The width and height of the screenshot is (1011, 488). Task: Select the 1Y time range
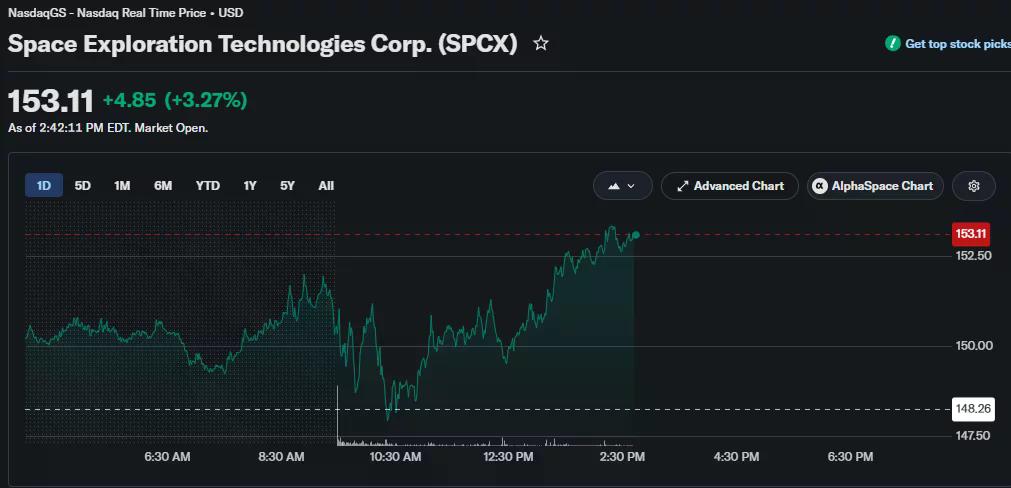pyautogui.click(x=250, y=186)
